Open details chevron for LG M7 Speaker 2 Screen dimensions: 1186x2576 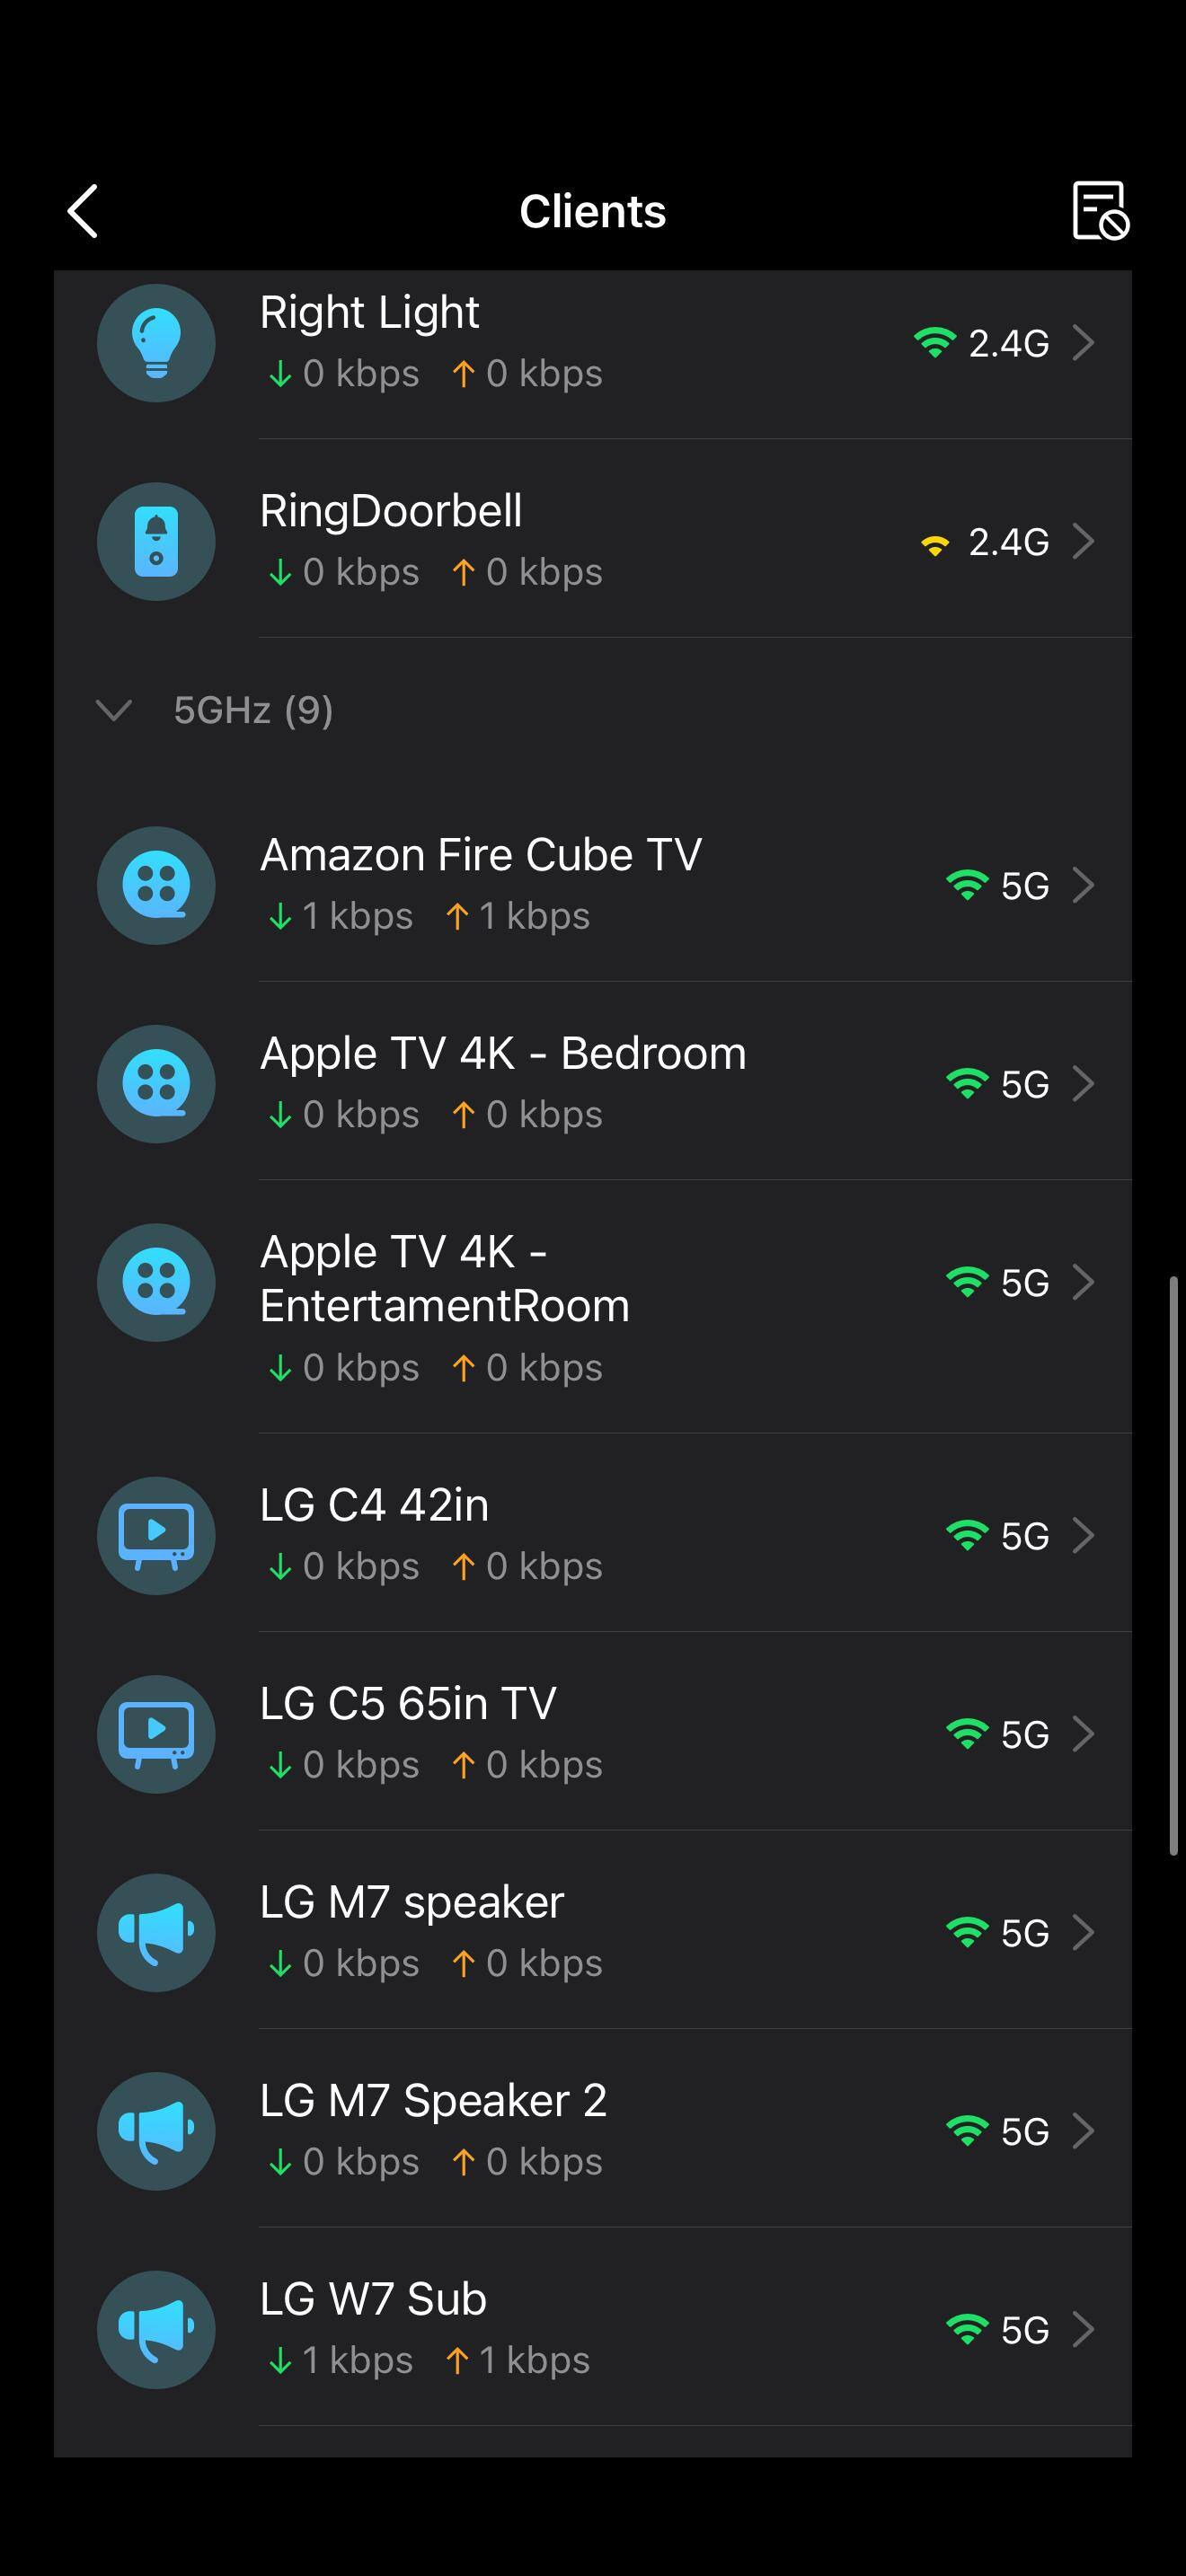[x=1083, y=2131]
